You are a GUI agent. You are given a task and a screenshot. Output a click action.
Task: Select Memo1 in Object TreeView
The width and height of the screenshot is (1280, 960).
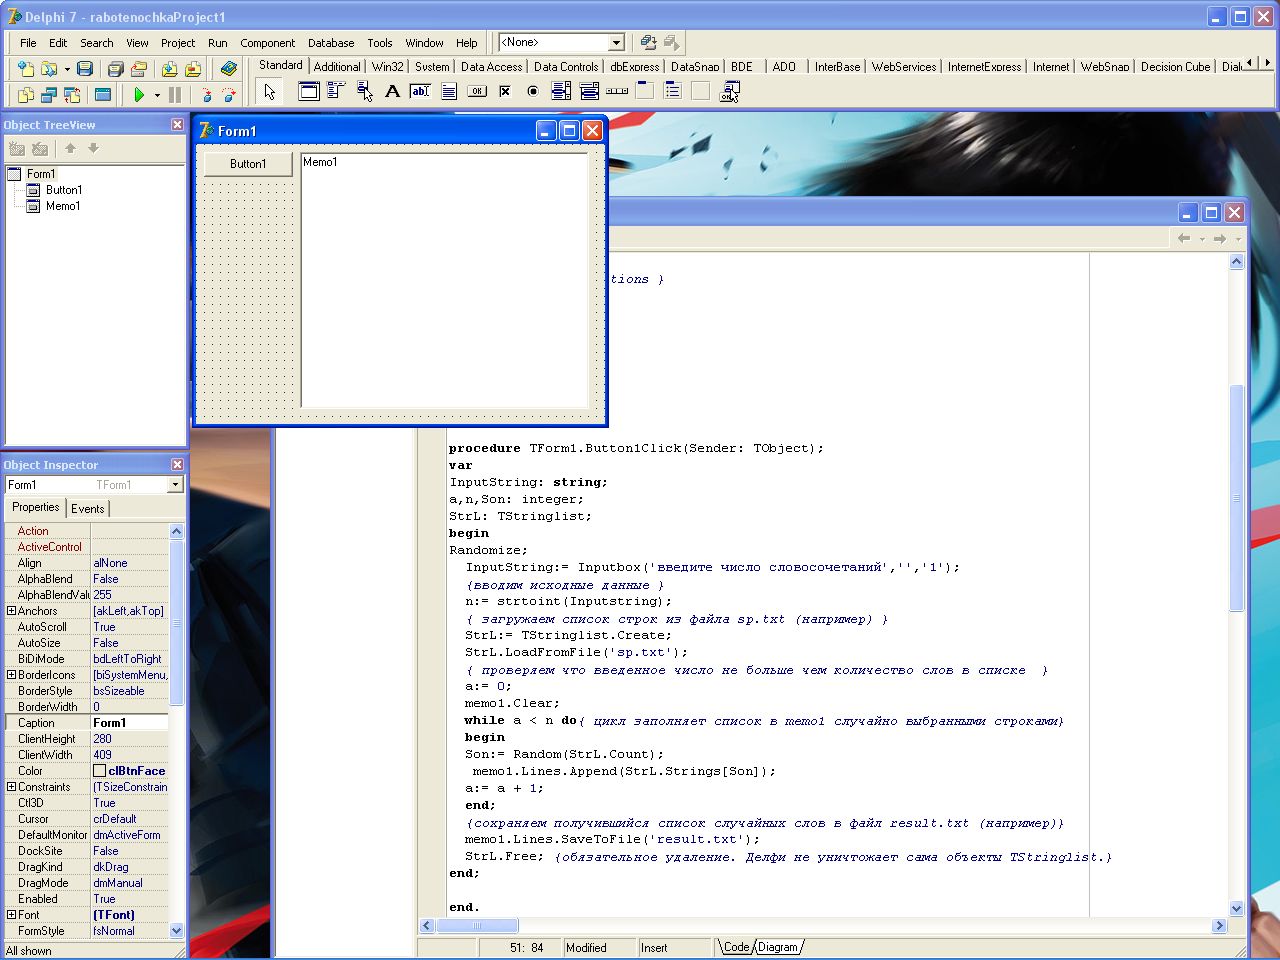[63, 206]
